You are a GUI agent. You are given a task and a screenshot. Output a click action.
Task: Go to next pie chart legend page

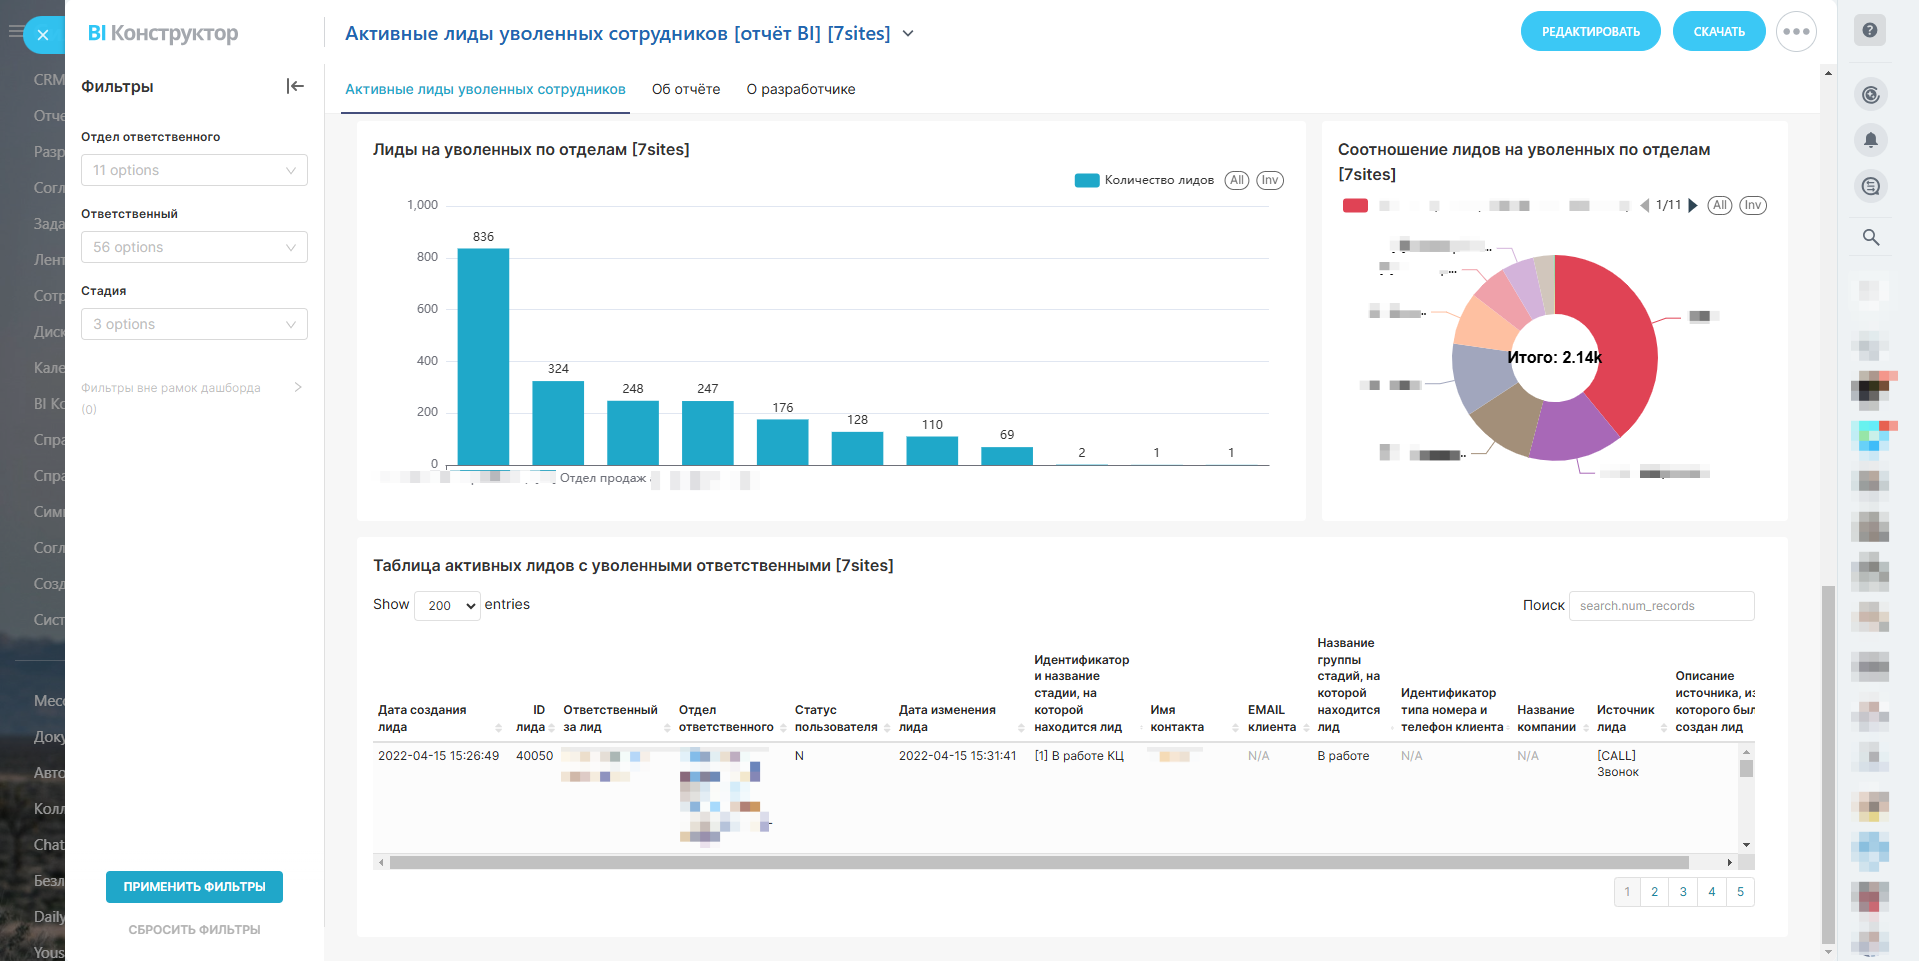[x=1693, y=205]
